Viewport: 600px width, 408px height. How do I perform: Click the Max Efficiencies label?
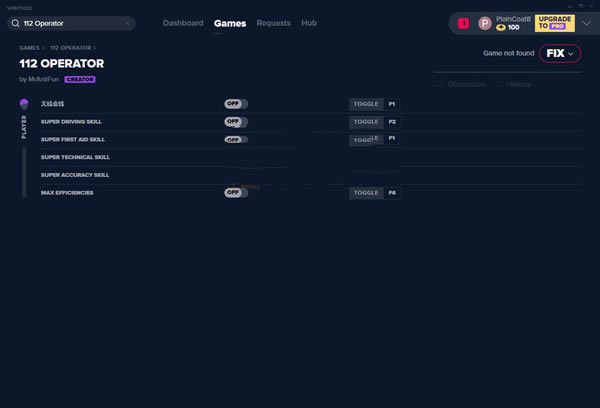[x=67, y=193]
